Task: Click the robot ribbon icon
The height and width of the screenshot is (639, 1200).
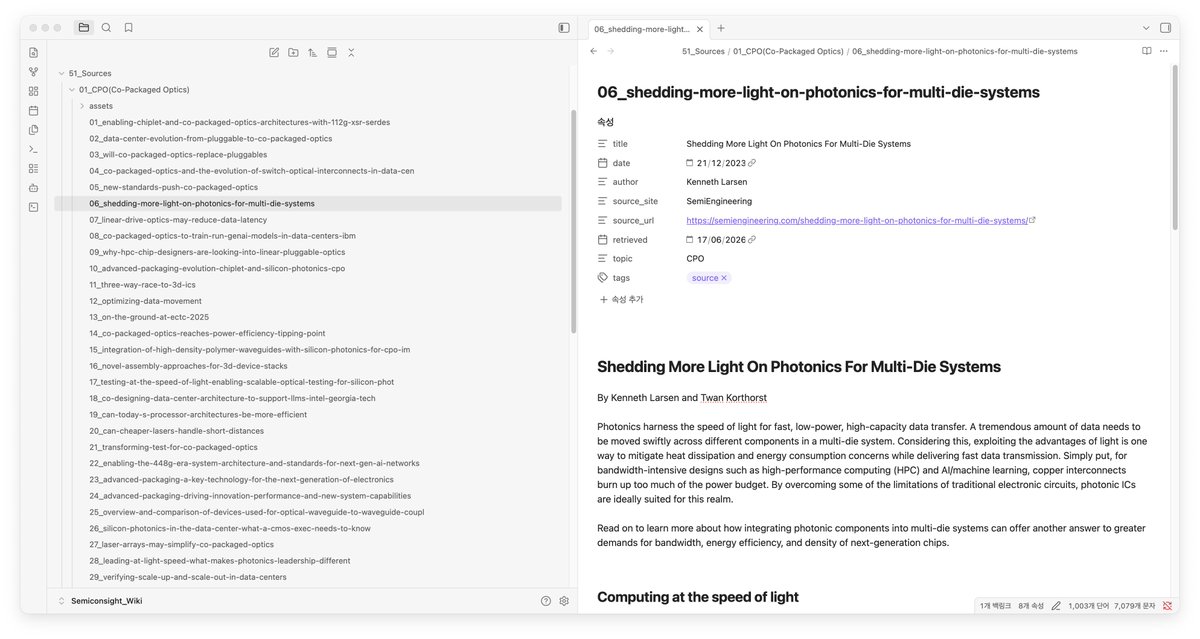Action: (x=33, y=187)
